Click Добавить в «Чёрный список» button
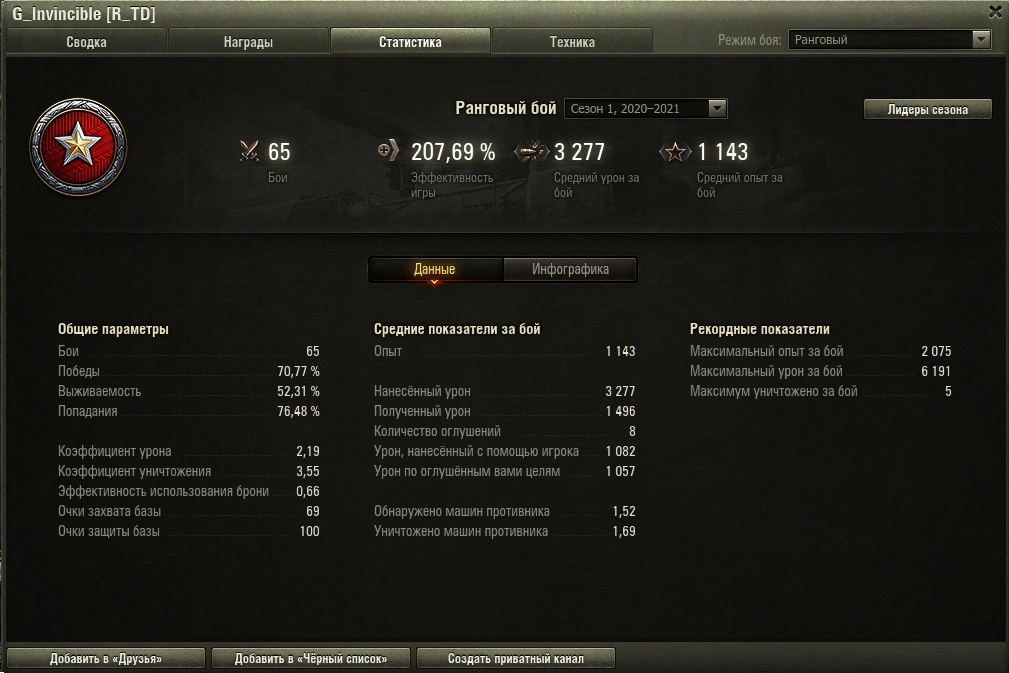The image size is (1009, 673). pos(311,658)
